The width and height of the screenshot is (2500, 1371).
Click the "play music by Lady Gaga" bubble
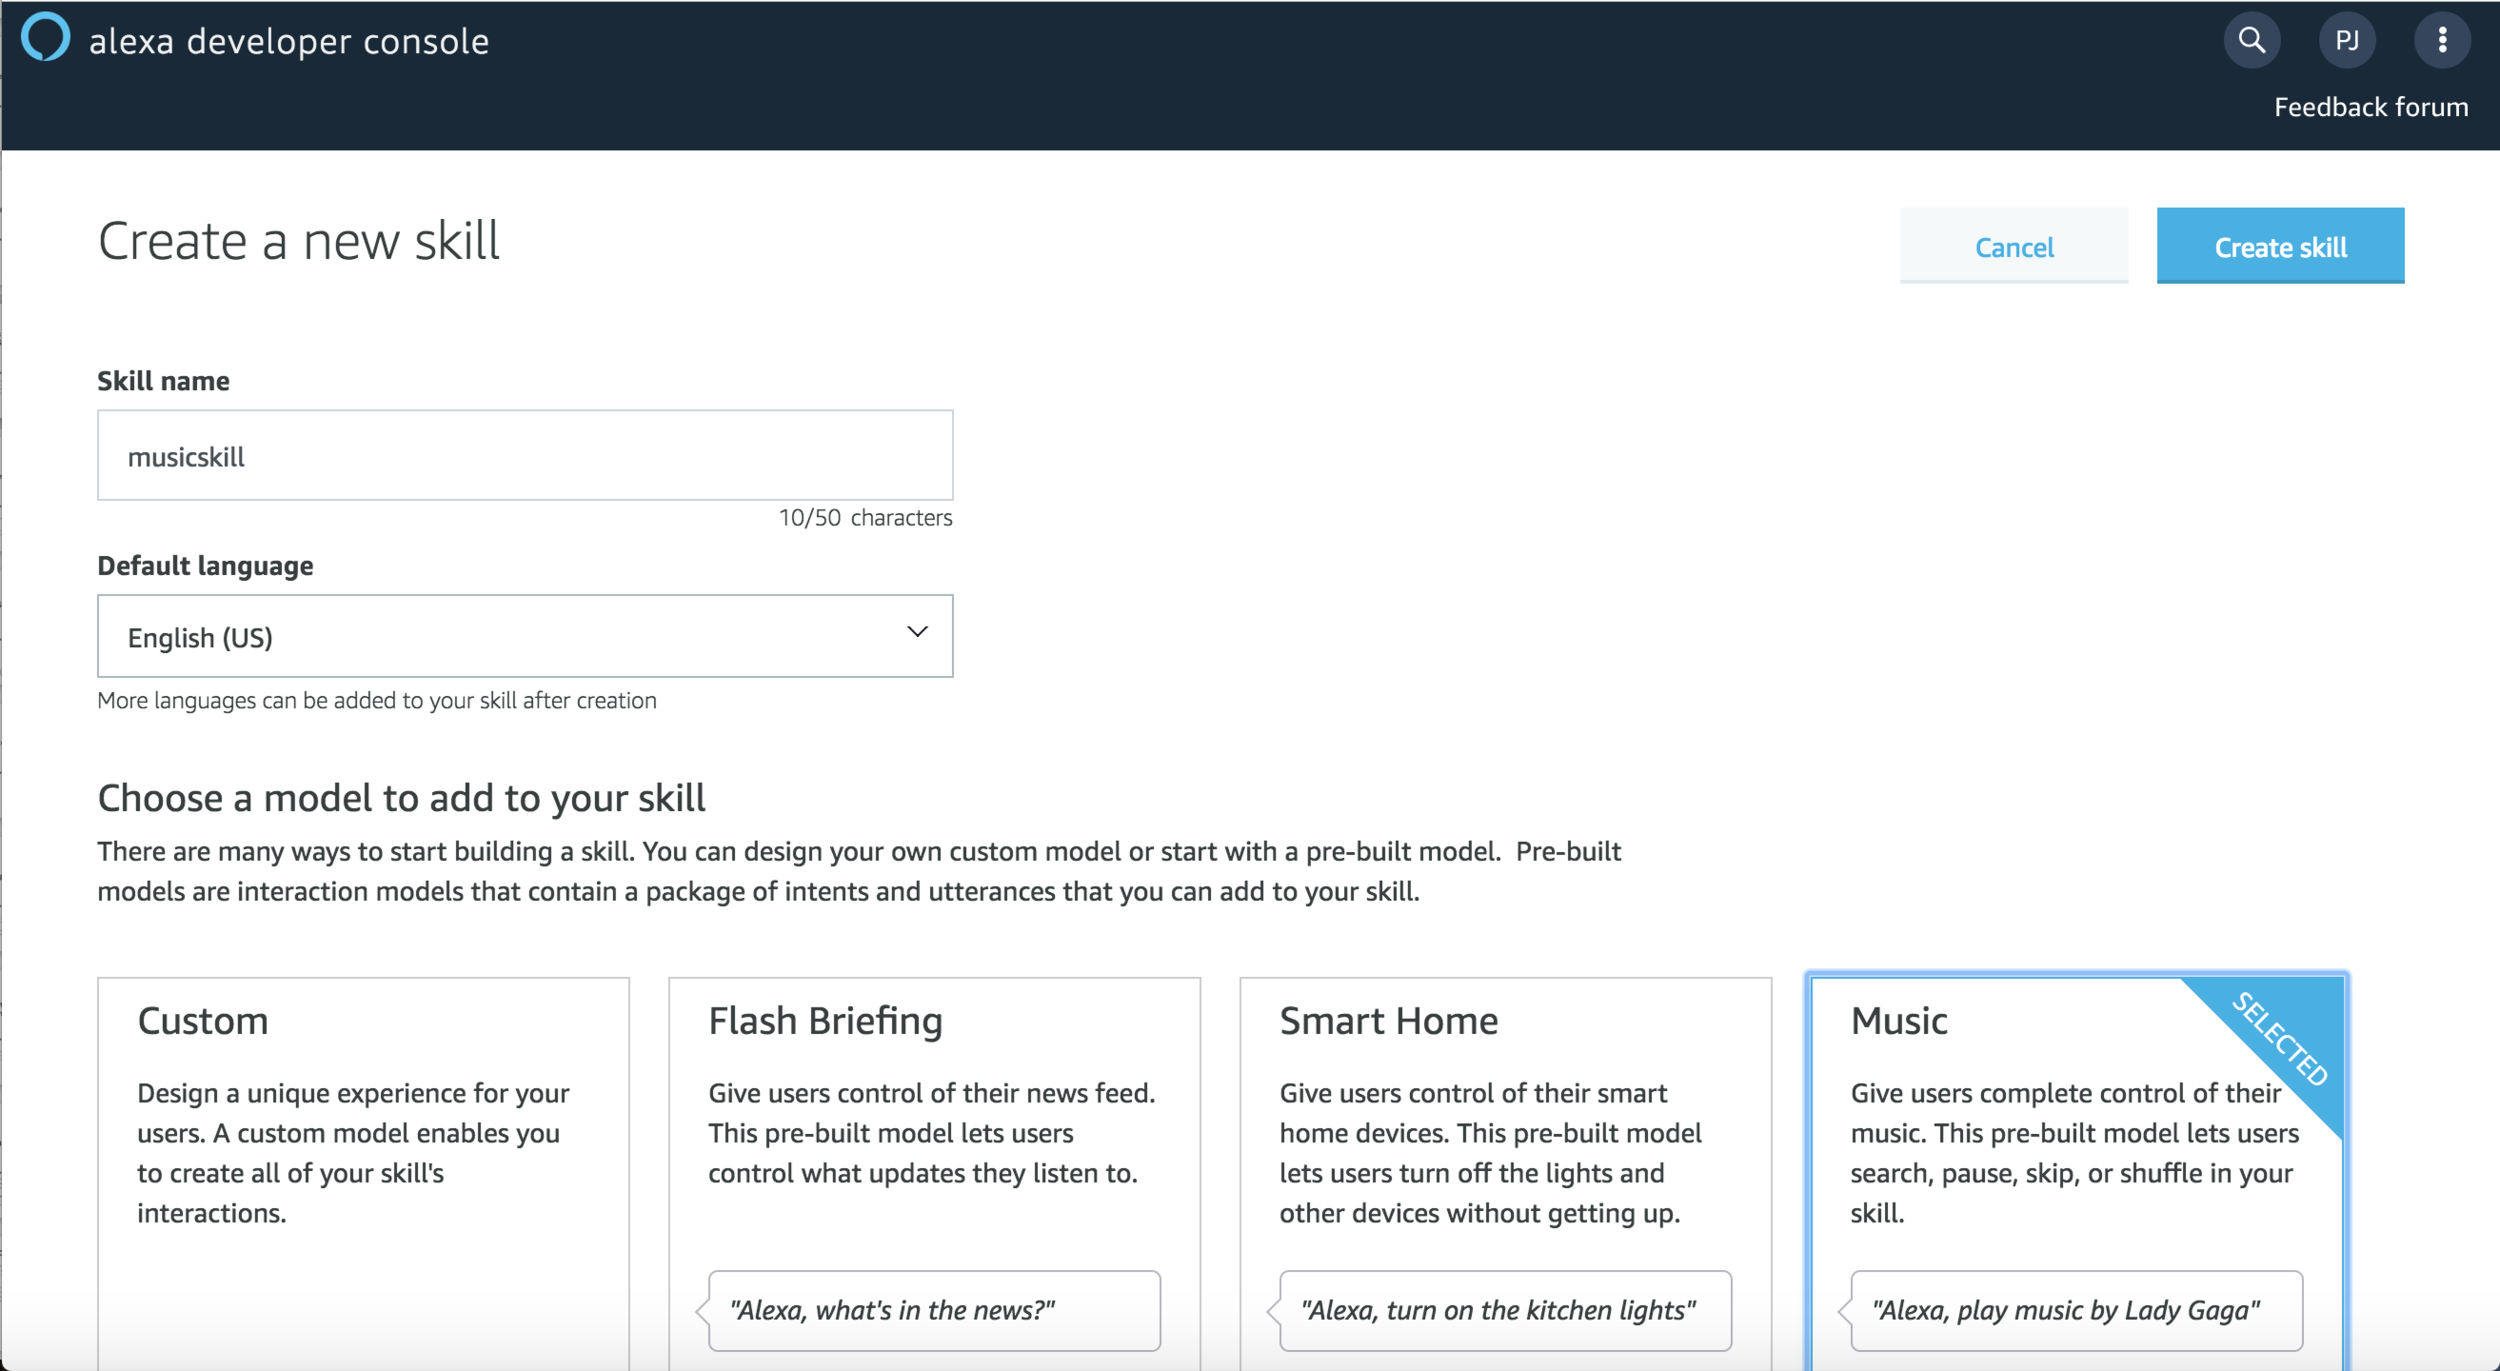tap(2076, 1310)
